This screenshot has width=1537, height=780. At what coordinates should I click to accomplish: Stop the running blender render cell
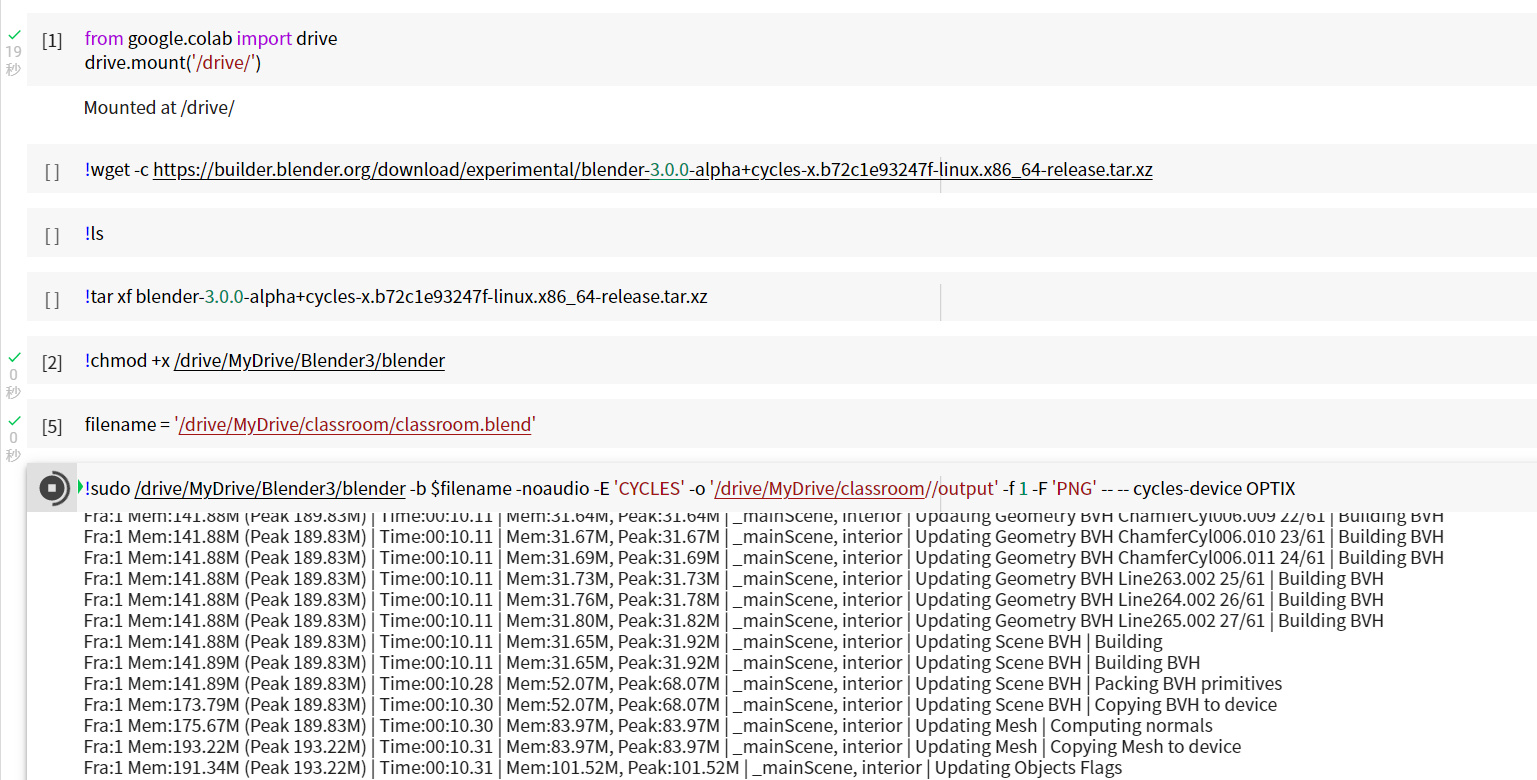click(x=52, y=488)
